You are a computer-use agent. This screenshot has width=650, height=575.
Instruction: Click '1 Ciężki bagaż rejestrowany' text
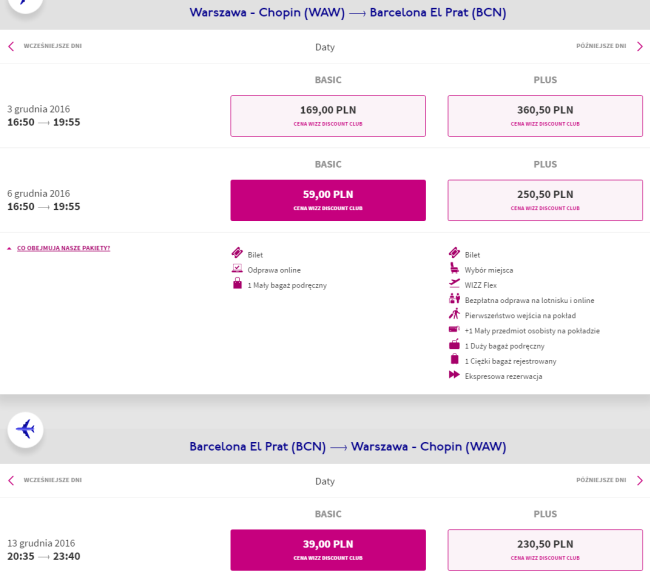click(510, 361)
